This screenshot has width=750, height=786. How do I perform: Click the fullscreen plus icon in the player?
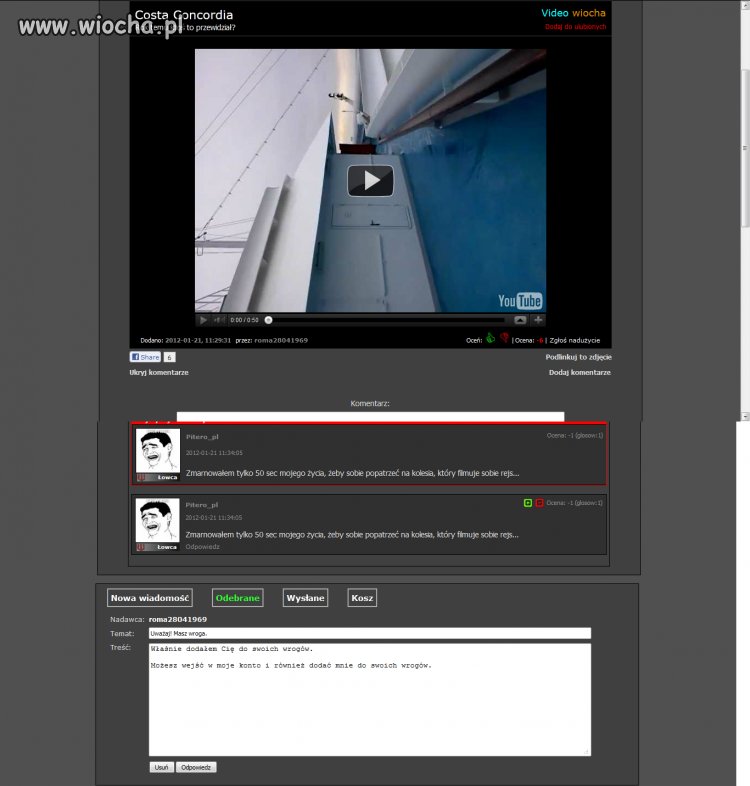[x=538, y=320]
